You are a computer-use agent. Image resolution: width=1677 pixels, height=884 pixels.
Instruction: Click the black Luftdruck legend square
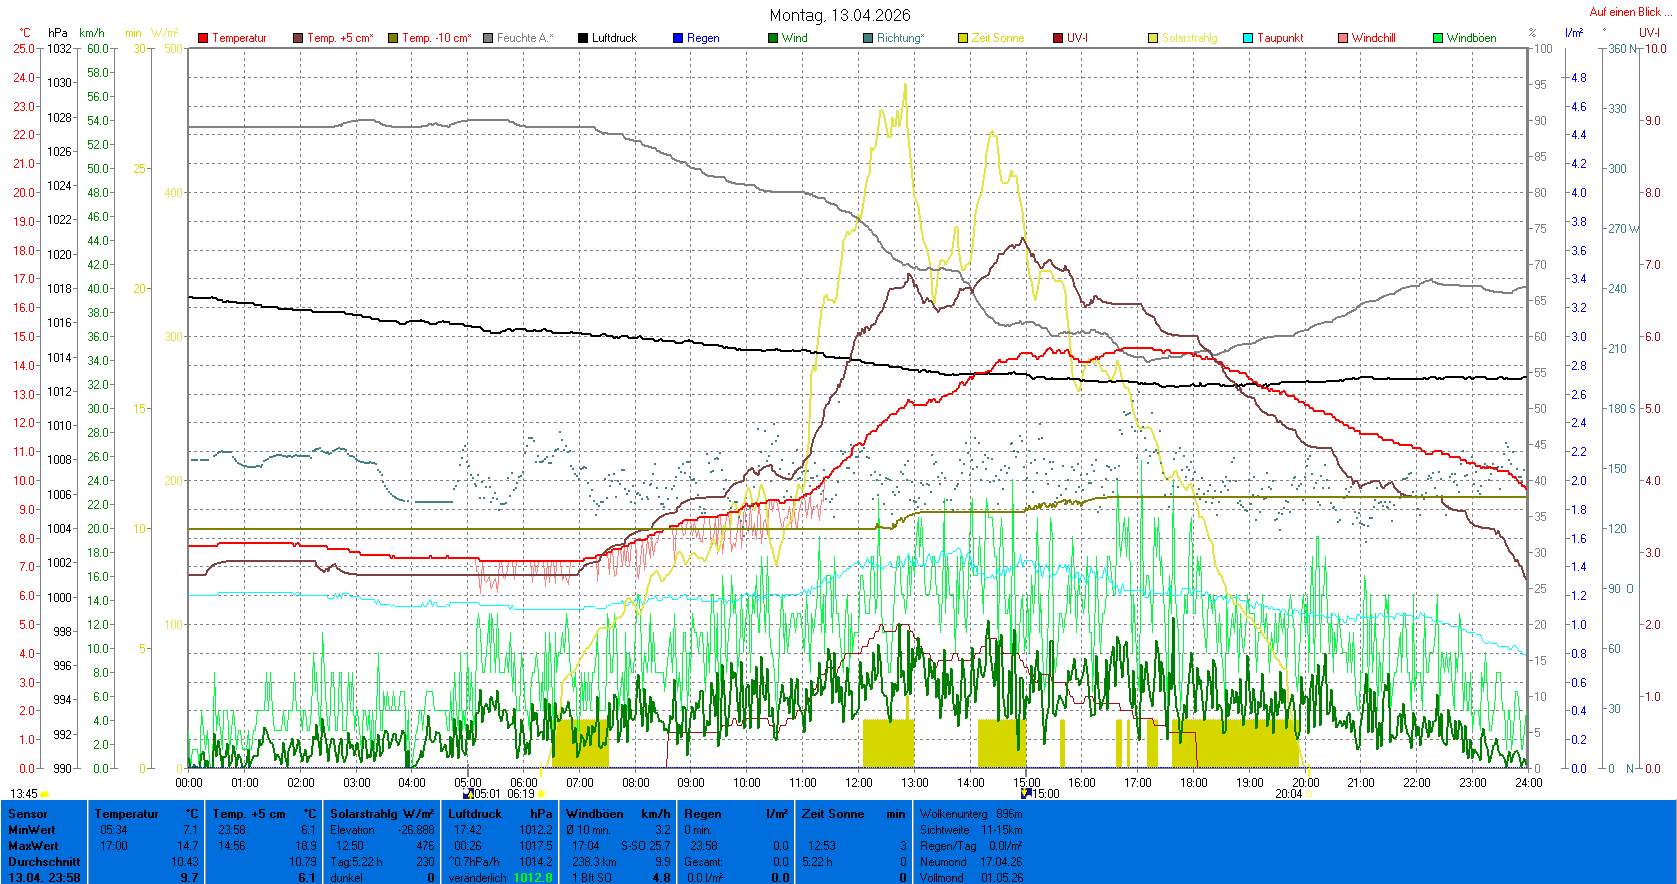(x=583, y=38)
